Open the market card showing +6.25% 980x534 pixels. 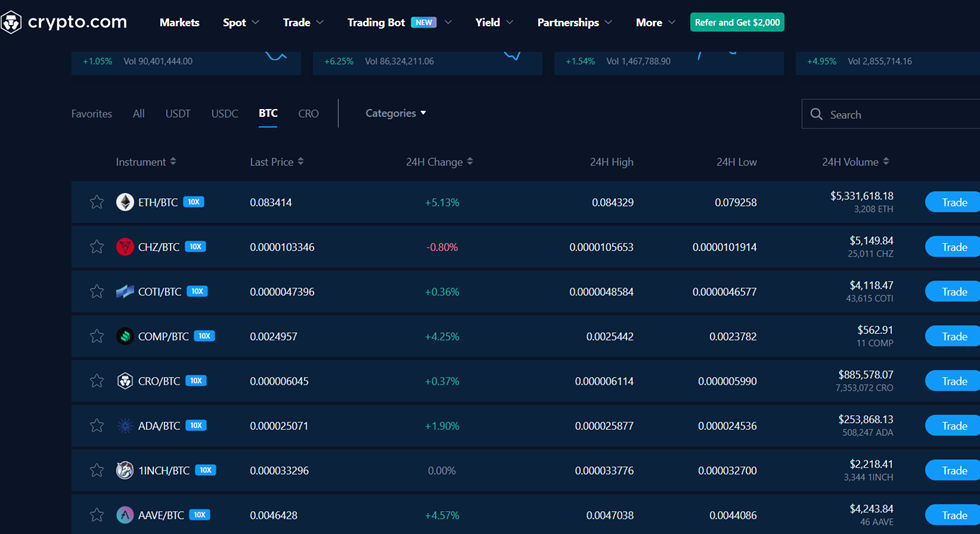coord(428,63)
